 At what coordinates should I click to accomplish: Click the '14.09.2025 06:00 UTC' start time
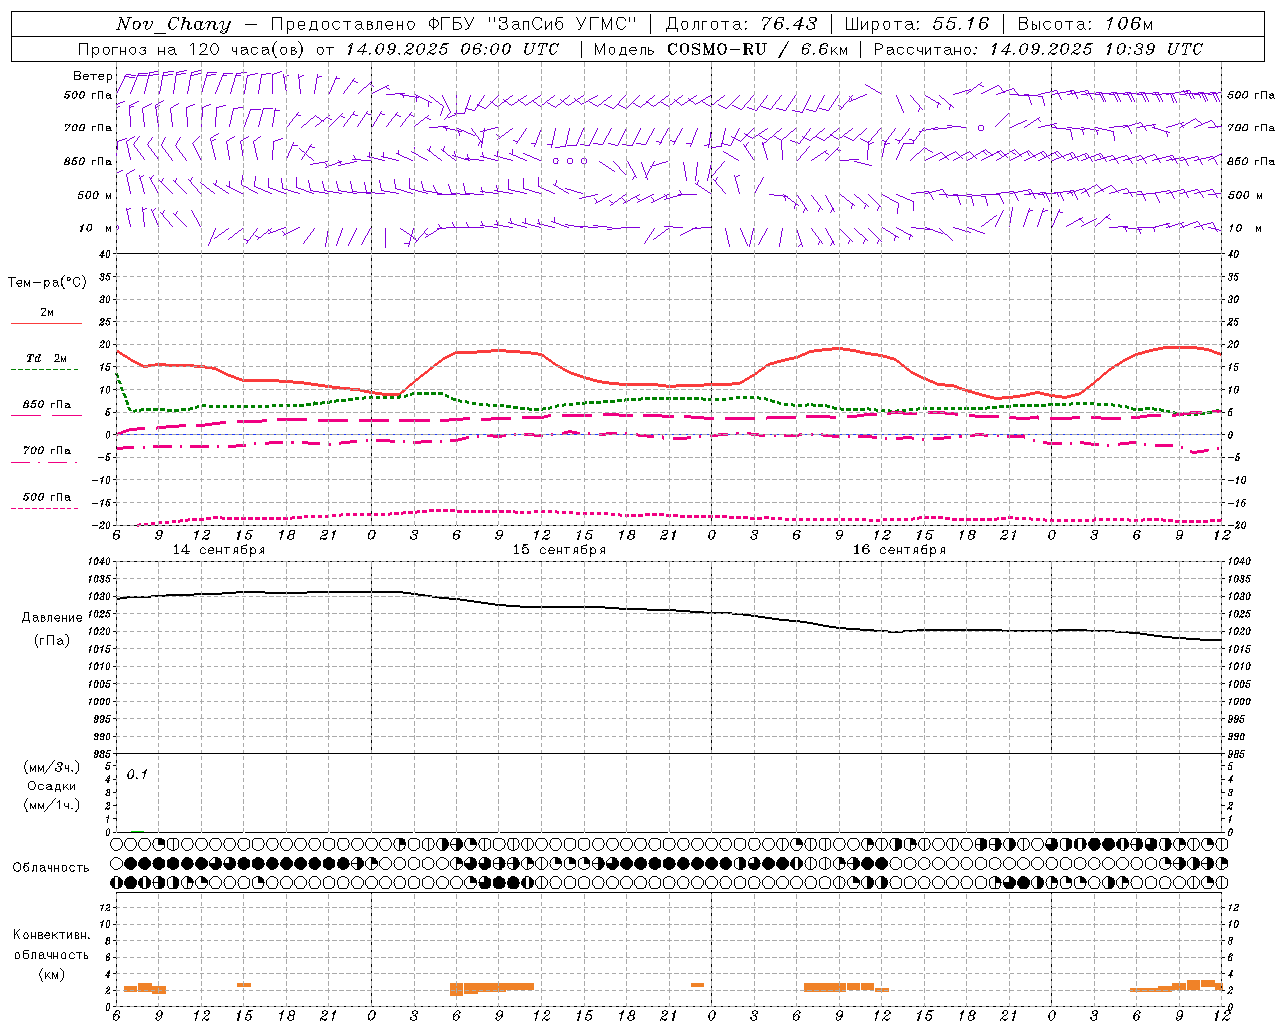(x=452, y=49)
